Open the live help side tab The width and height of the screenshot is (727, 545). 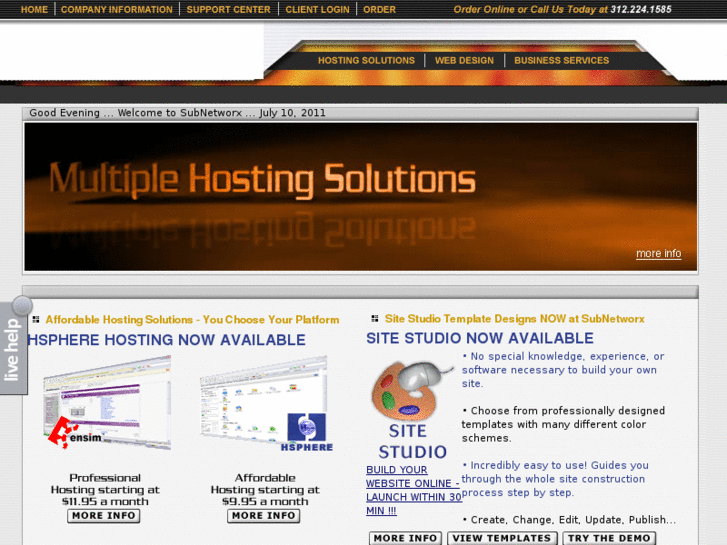(x=13, y=346)
